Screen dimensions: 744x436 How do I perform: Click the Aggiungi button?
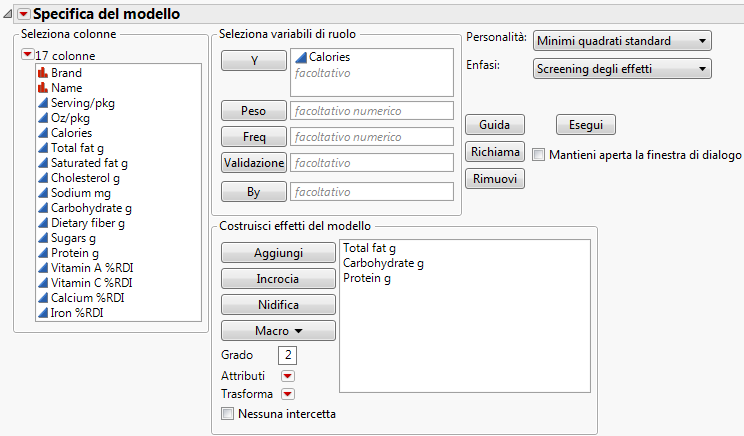point(278,253)
